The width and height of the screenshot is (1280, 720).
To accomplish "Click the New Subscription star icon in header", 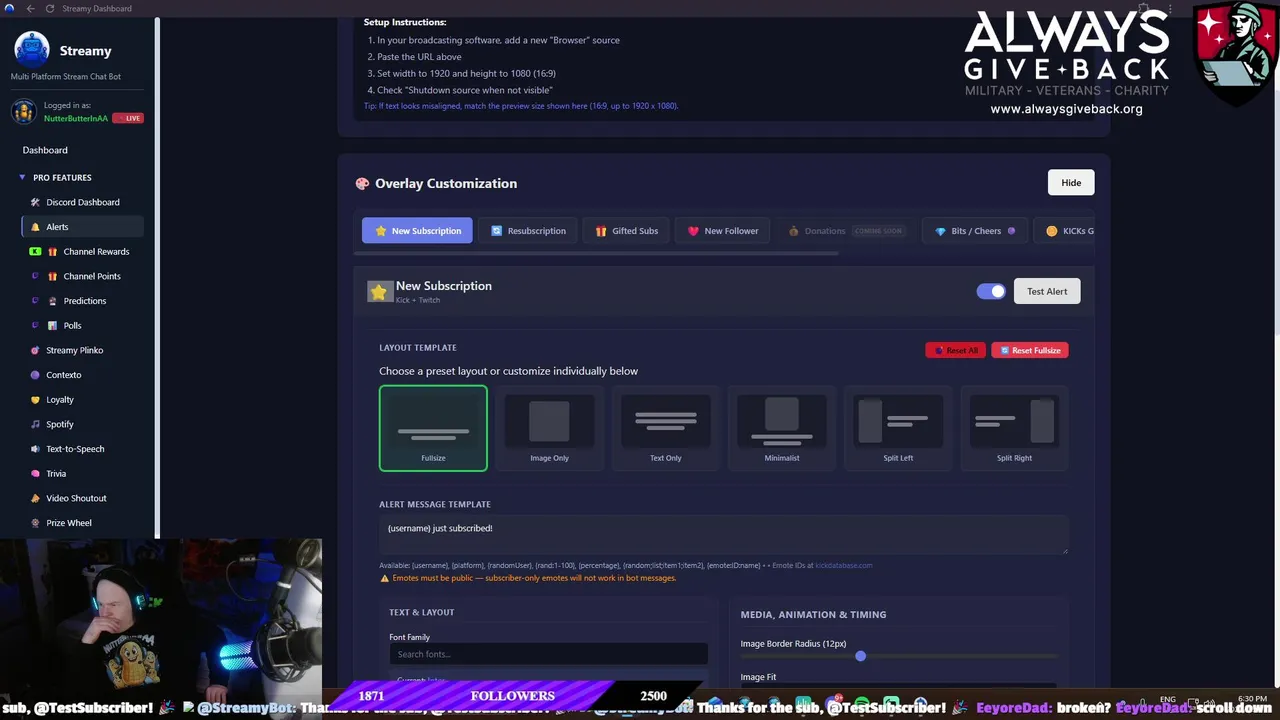I will (x=379, y=292).
